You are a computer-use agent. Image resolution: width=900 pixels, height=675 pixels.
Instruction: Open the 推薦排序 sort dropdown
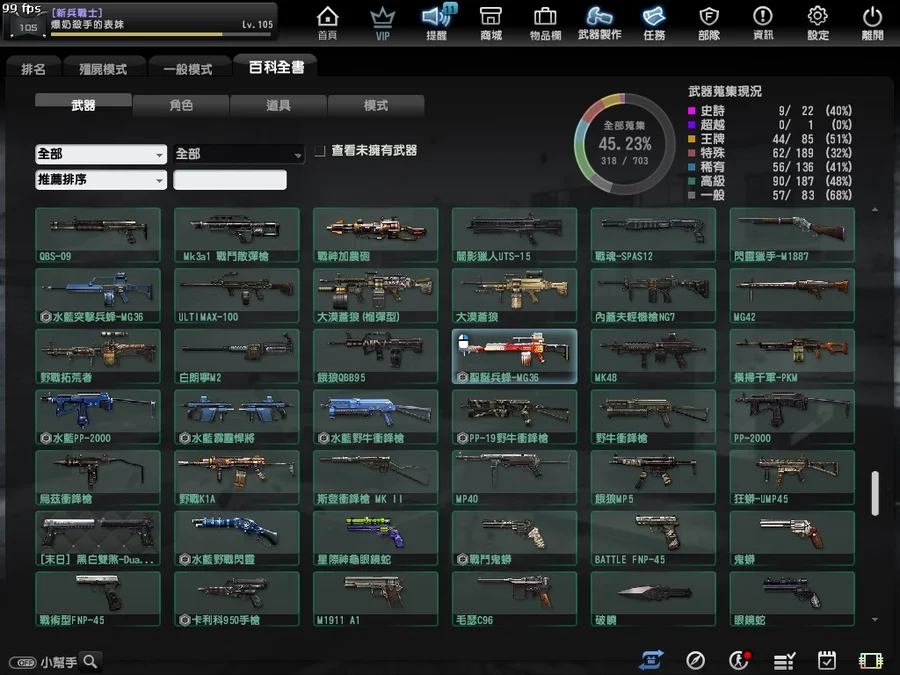(101, 180)
